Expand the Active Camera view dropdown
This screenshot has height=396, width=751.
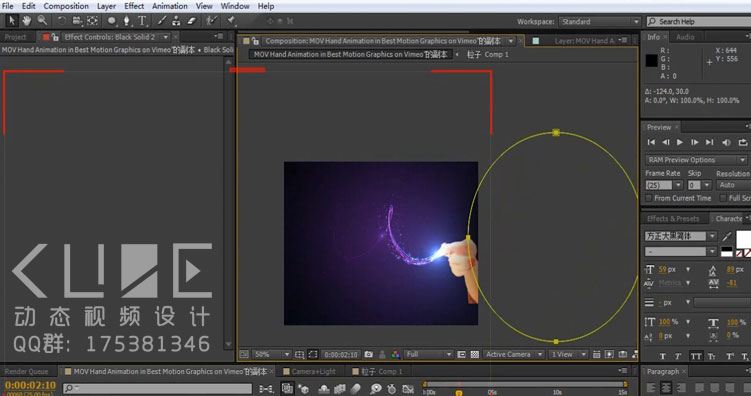513,354
